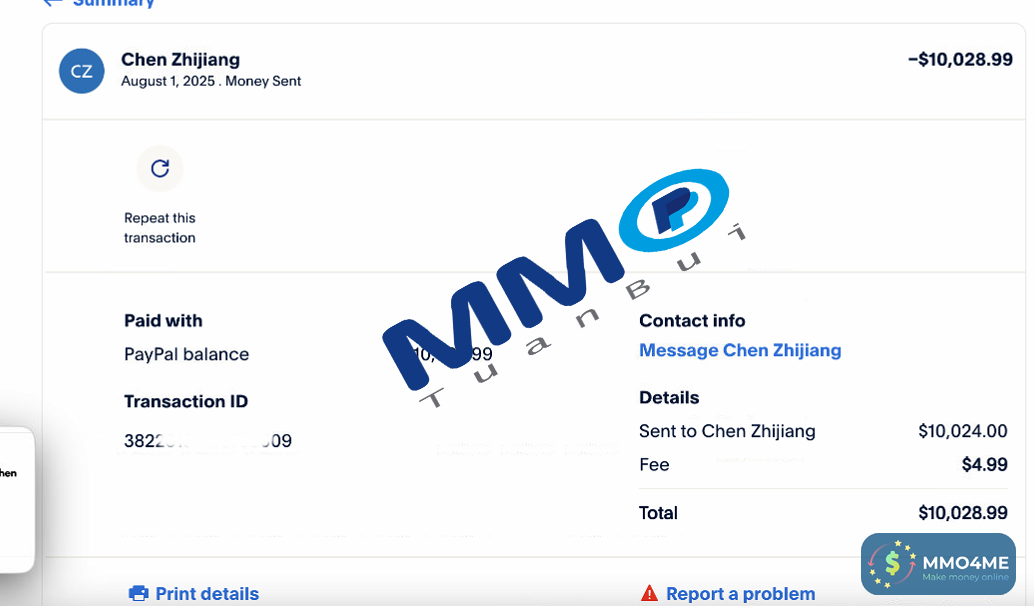Screen dimensions: 1034x606
Task: Click the back arrow beside Summary
Action: click(x=52, y=3)
